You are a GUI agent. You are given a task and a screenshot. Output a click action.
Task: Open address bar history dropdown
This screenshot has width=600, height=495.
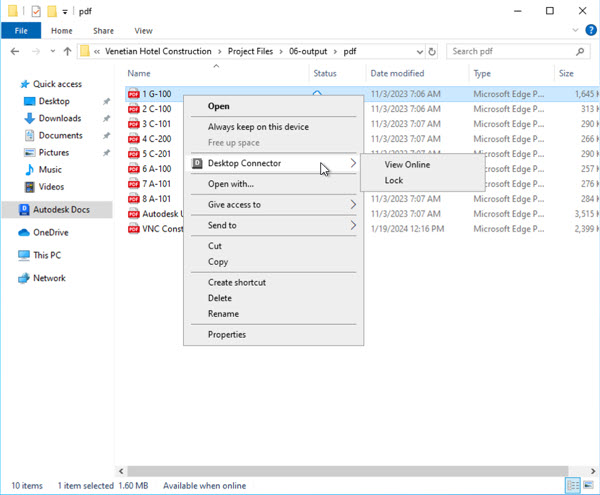pyautogui.click(x=419, y=52)
